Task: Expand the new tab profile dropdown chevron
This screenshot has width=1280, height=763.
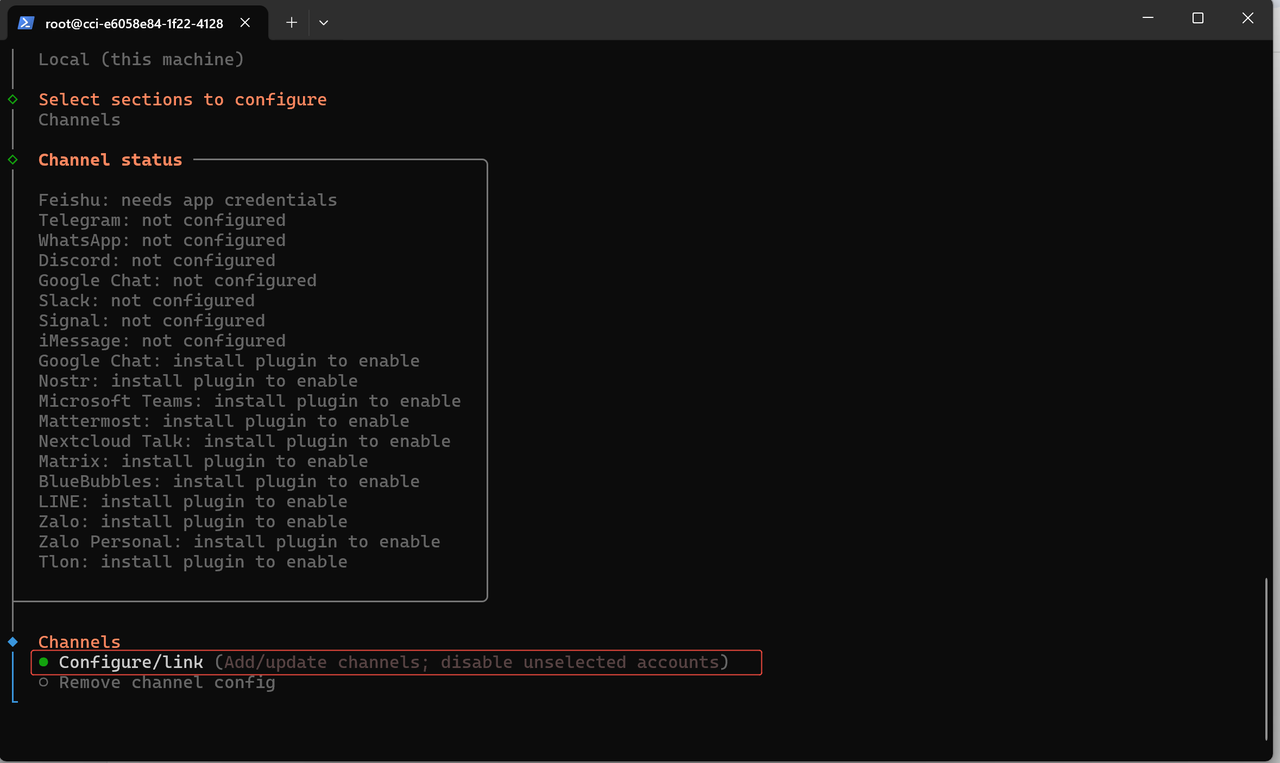Action: [x=323, y=22]
